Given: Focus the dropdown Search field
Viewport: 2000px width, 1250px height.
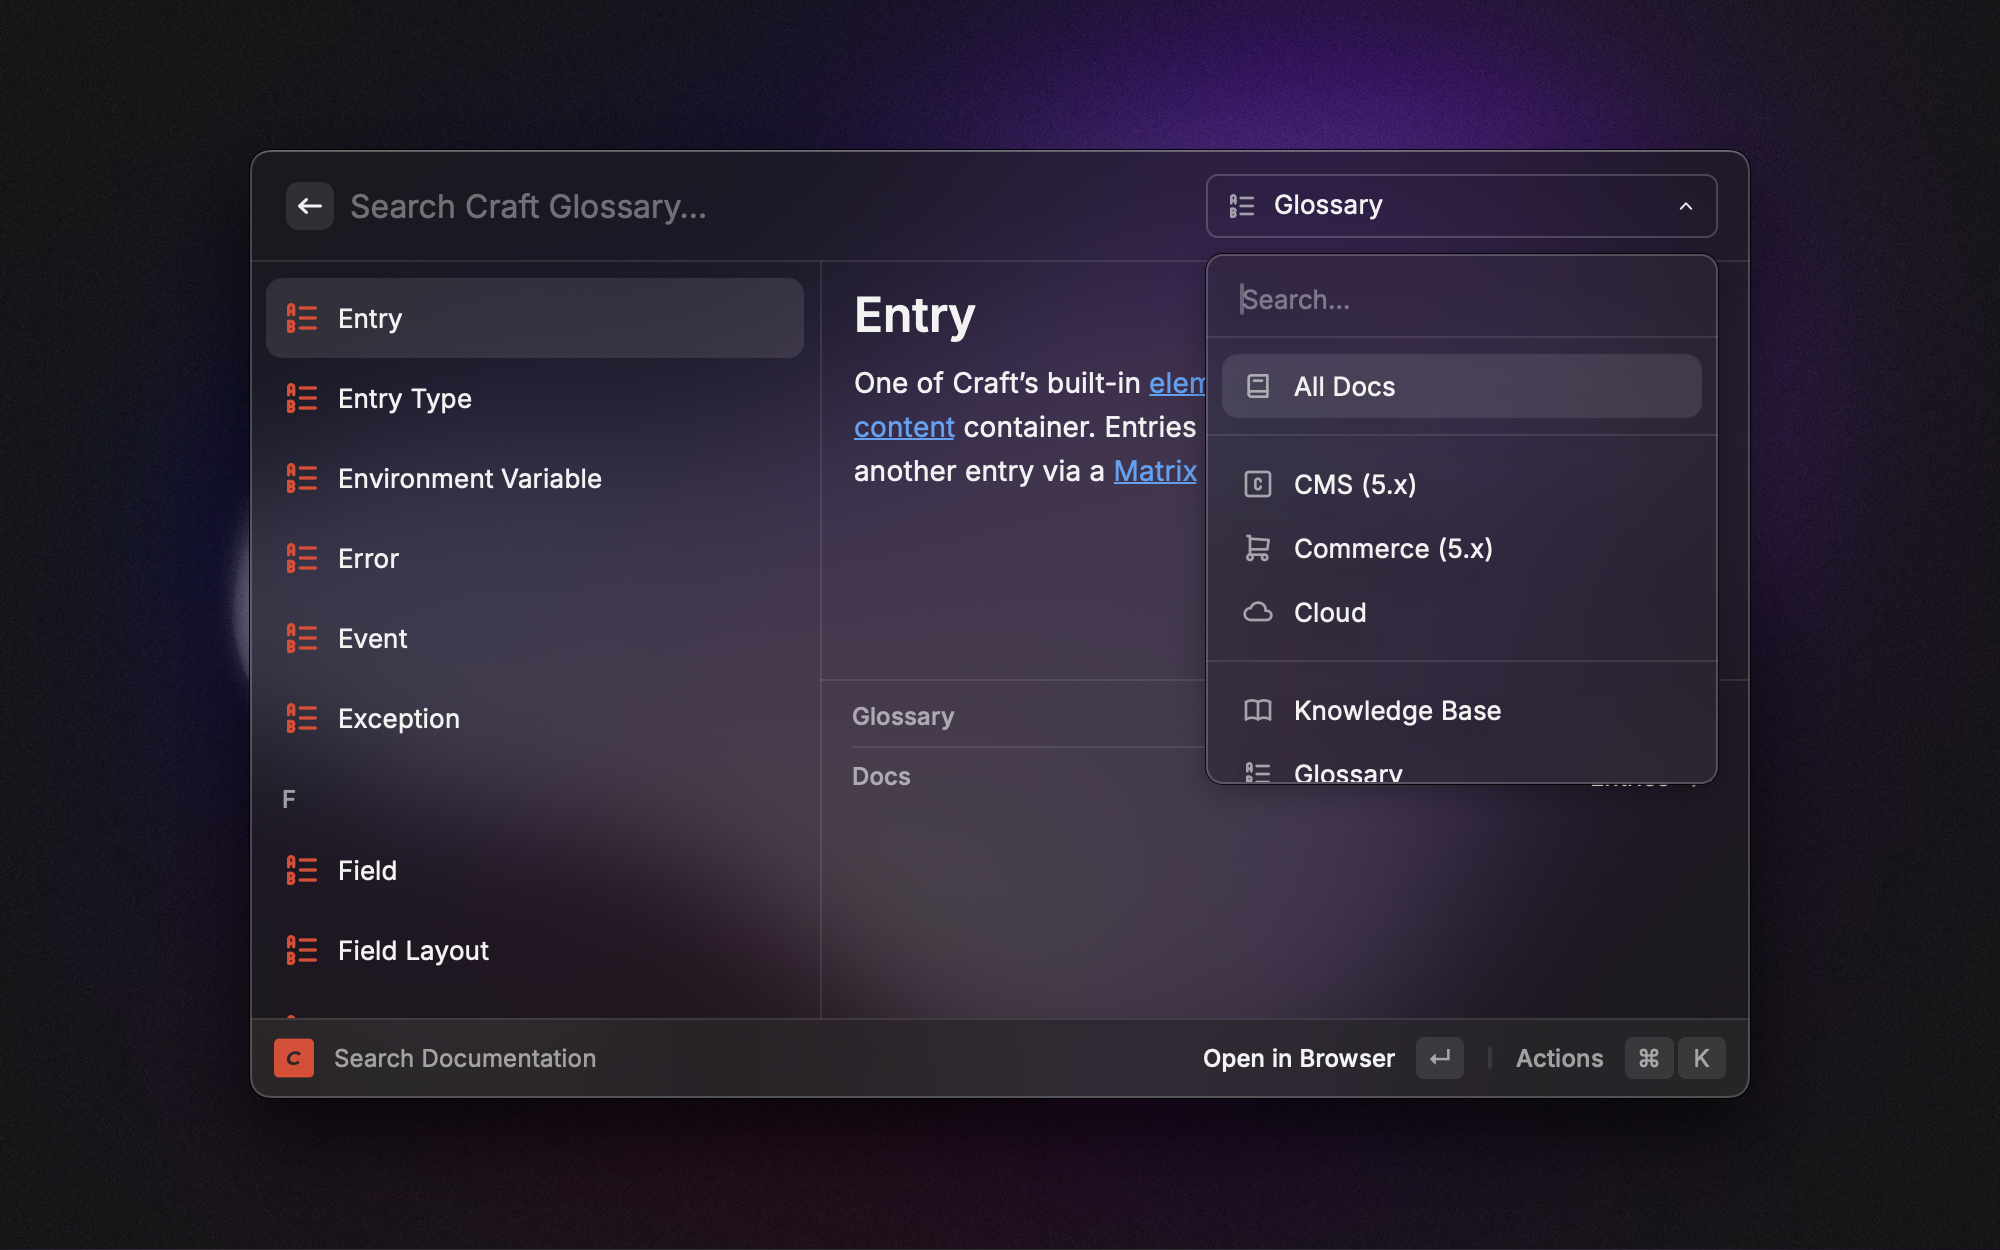Looking at the screenshot, I should click(x=1460, y=299).
